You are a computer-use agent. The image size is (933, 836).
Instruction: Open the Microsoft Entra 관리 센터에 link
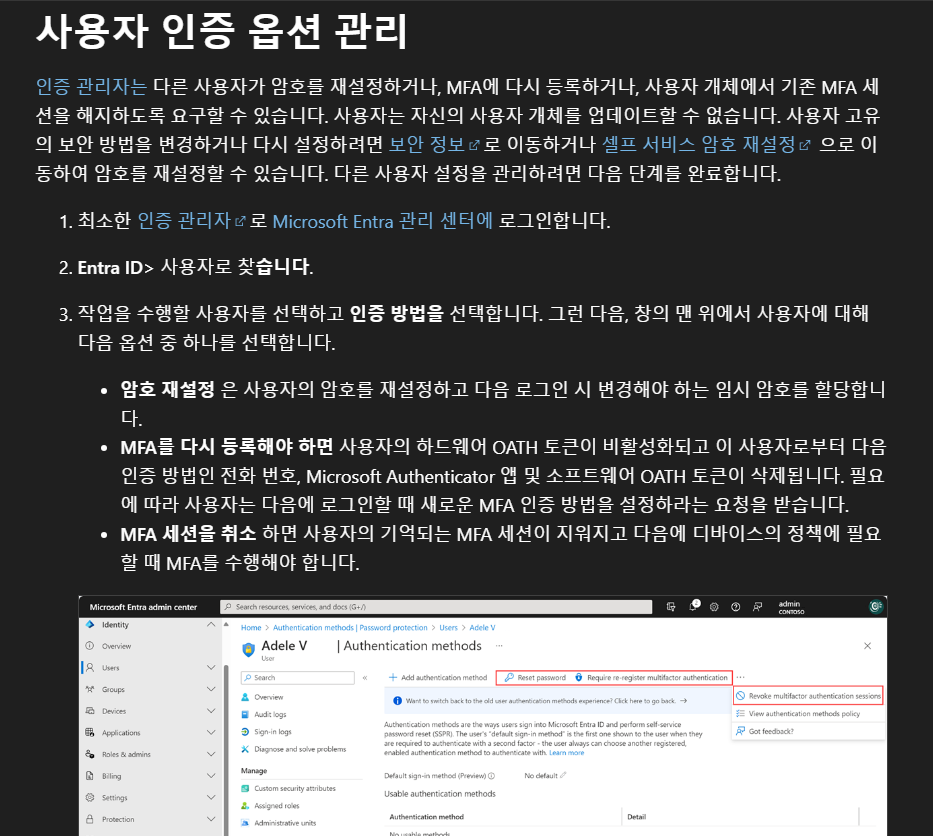pyautogui.click(x=383, y=221)
